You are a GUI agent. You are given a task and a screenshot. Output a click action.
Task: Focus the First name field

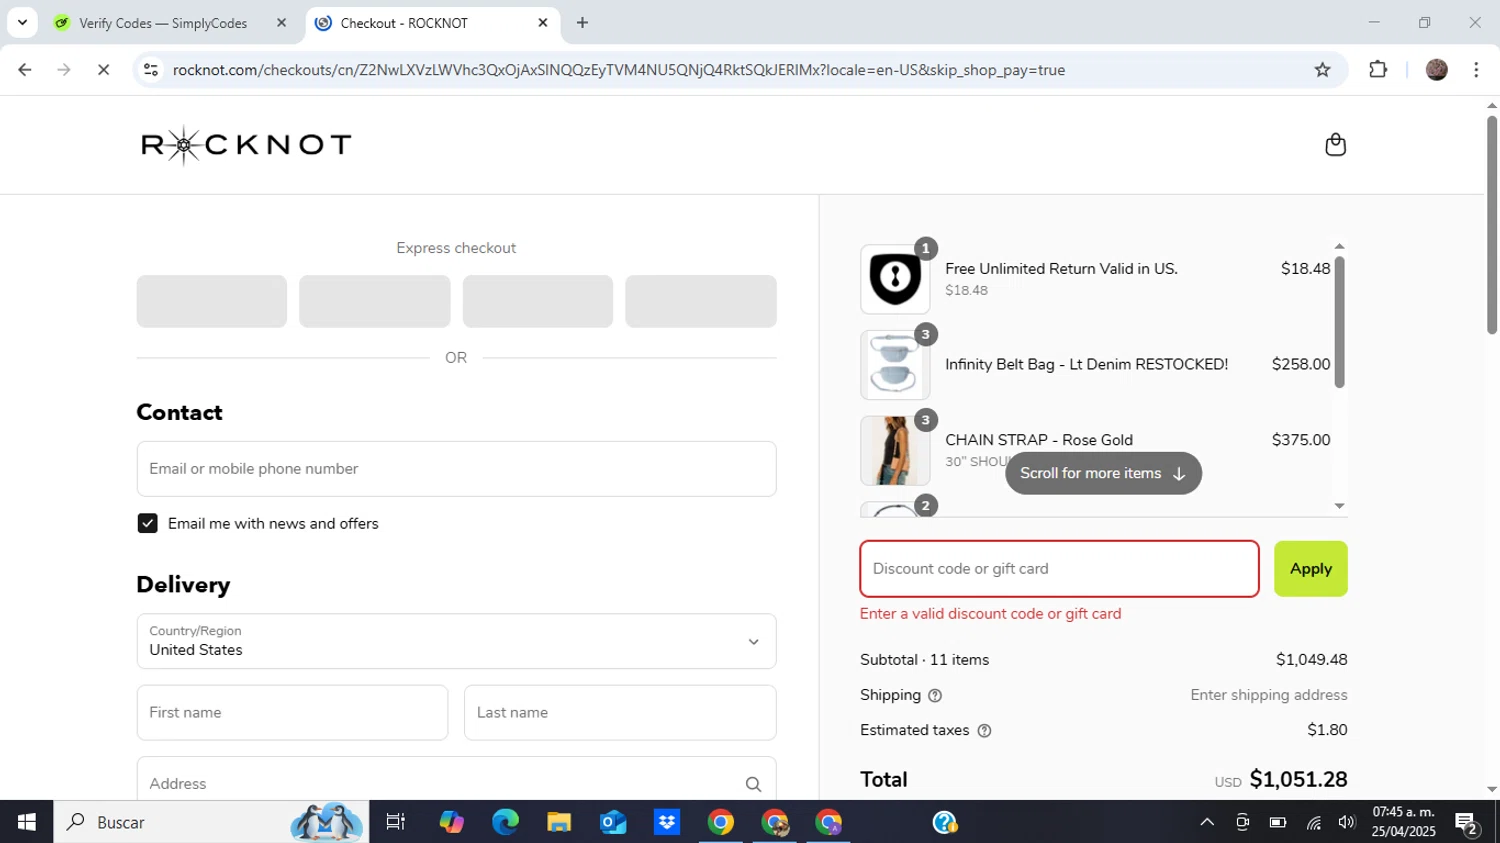click(292, 713)
